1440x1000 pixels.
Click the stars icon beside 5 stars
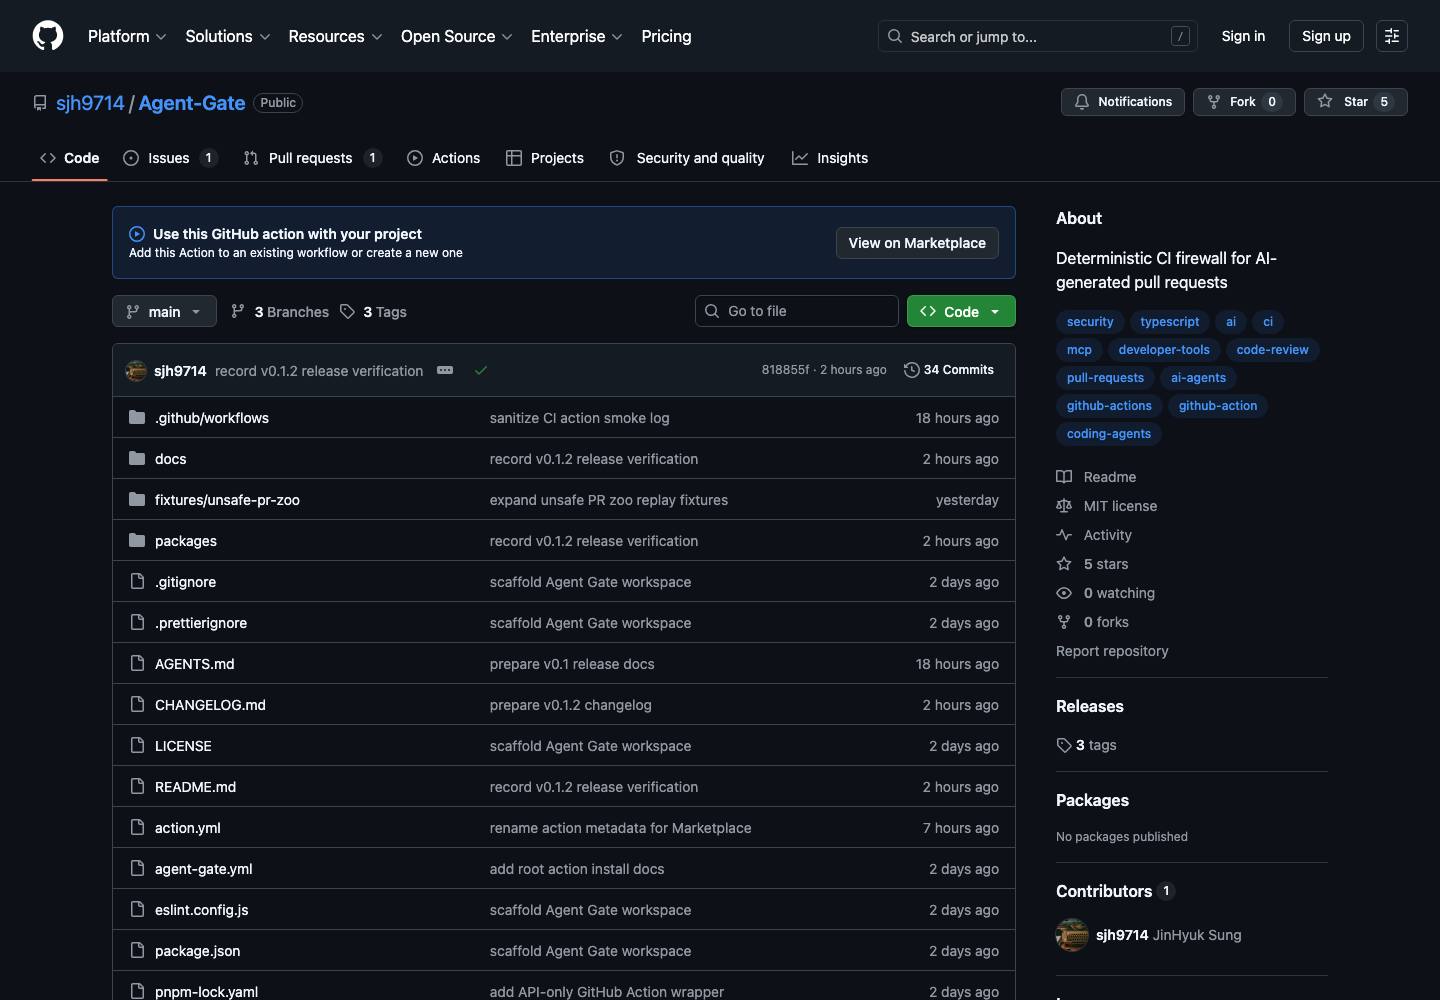(1064, 564)
